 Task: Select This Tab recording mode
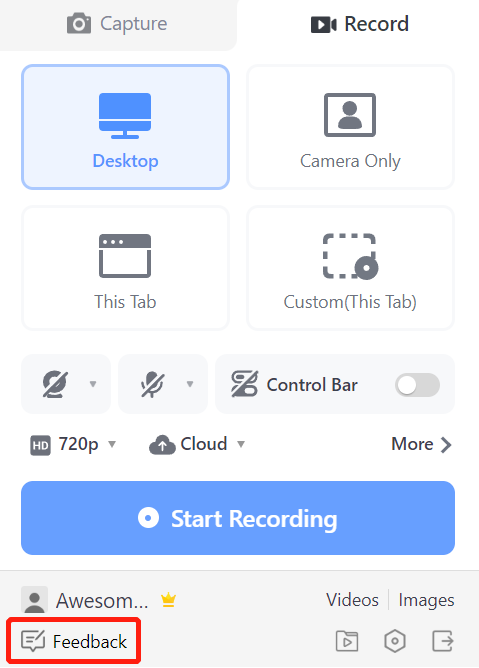click(125, 268)
